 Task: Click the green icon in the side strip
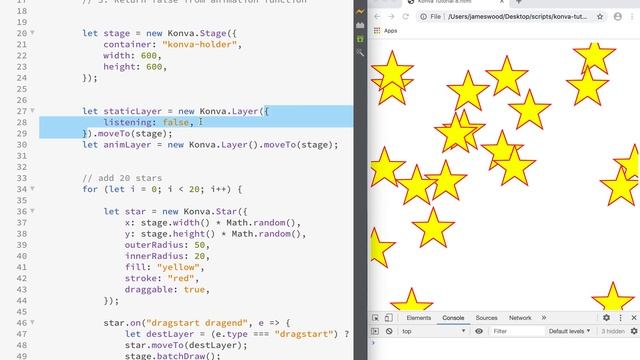pyautogui.click(x=360, y=39)
